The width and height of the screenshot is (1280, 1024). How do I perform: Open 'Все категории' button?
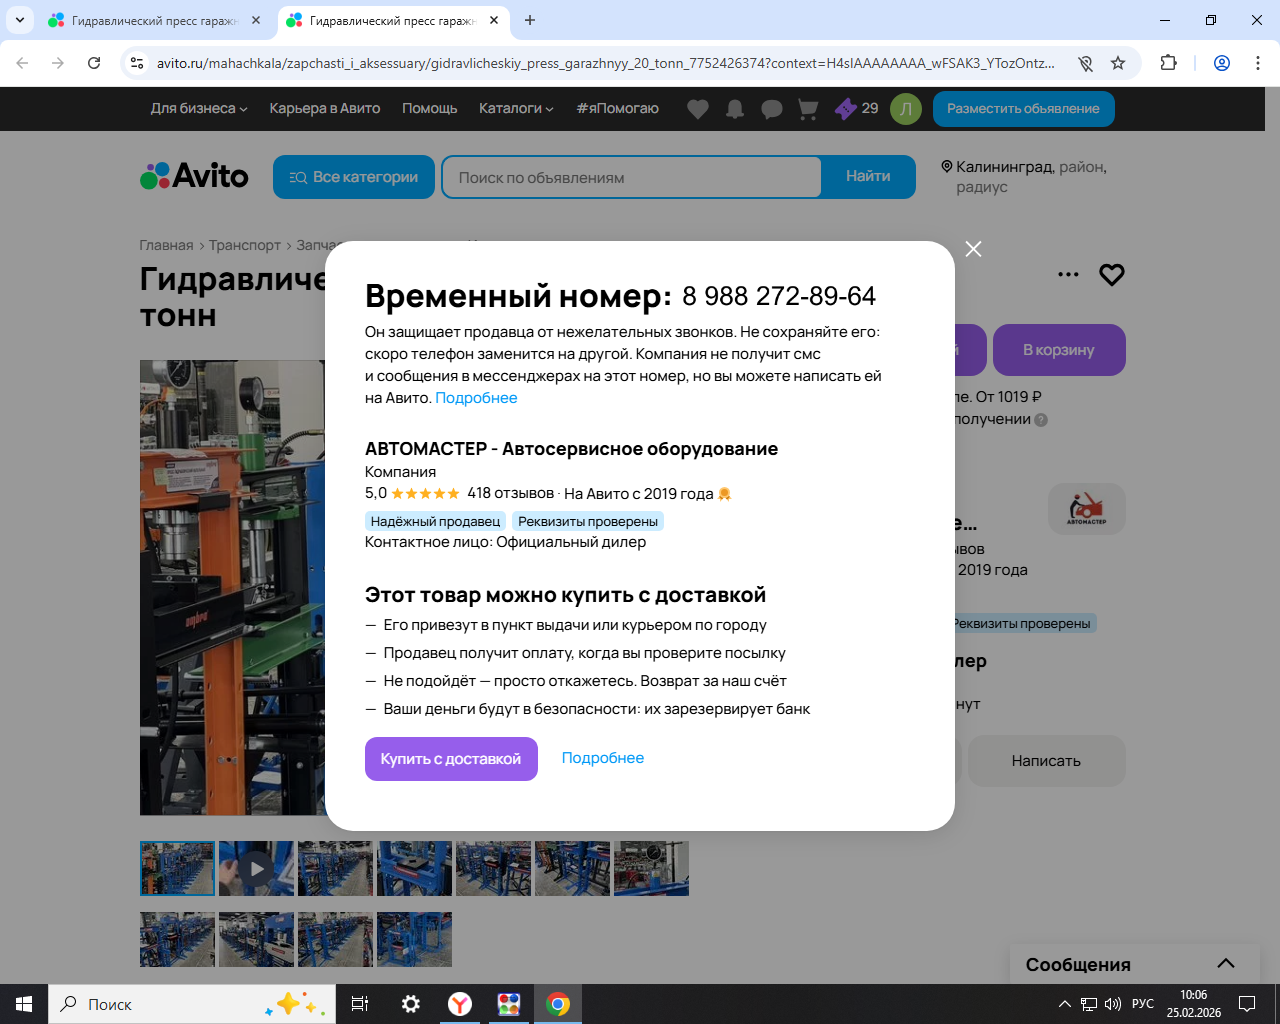tap(354, 177)
